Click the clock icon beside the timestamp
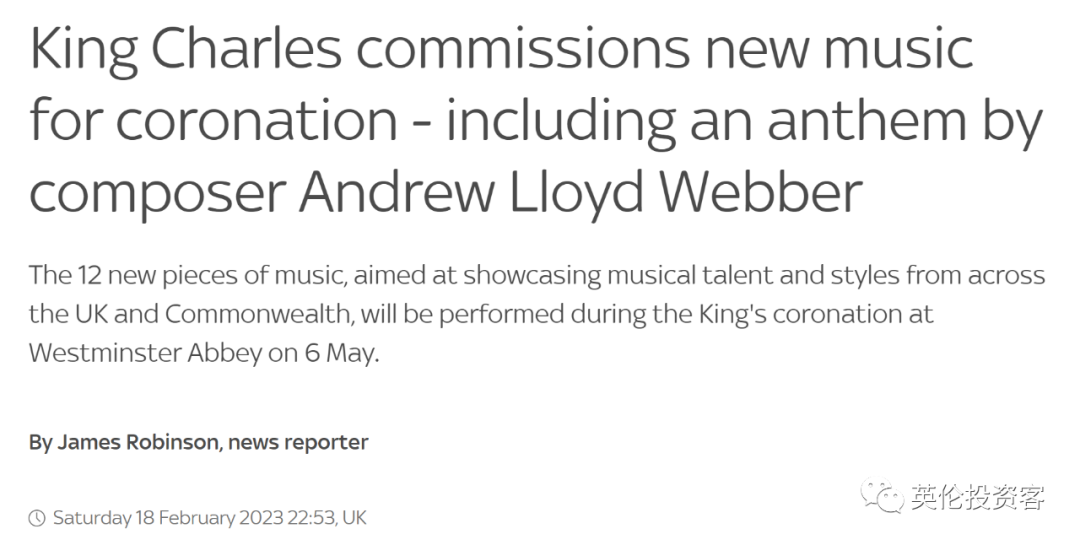Image resolution: width=1080 pixels, height=545 pixels. tap(37, 517)
